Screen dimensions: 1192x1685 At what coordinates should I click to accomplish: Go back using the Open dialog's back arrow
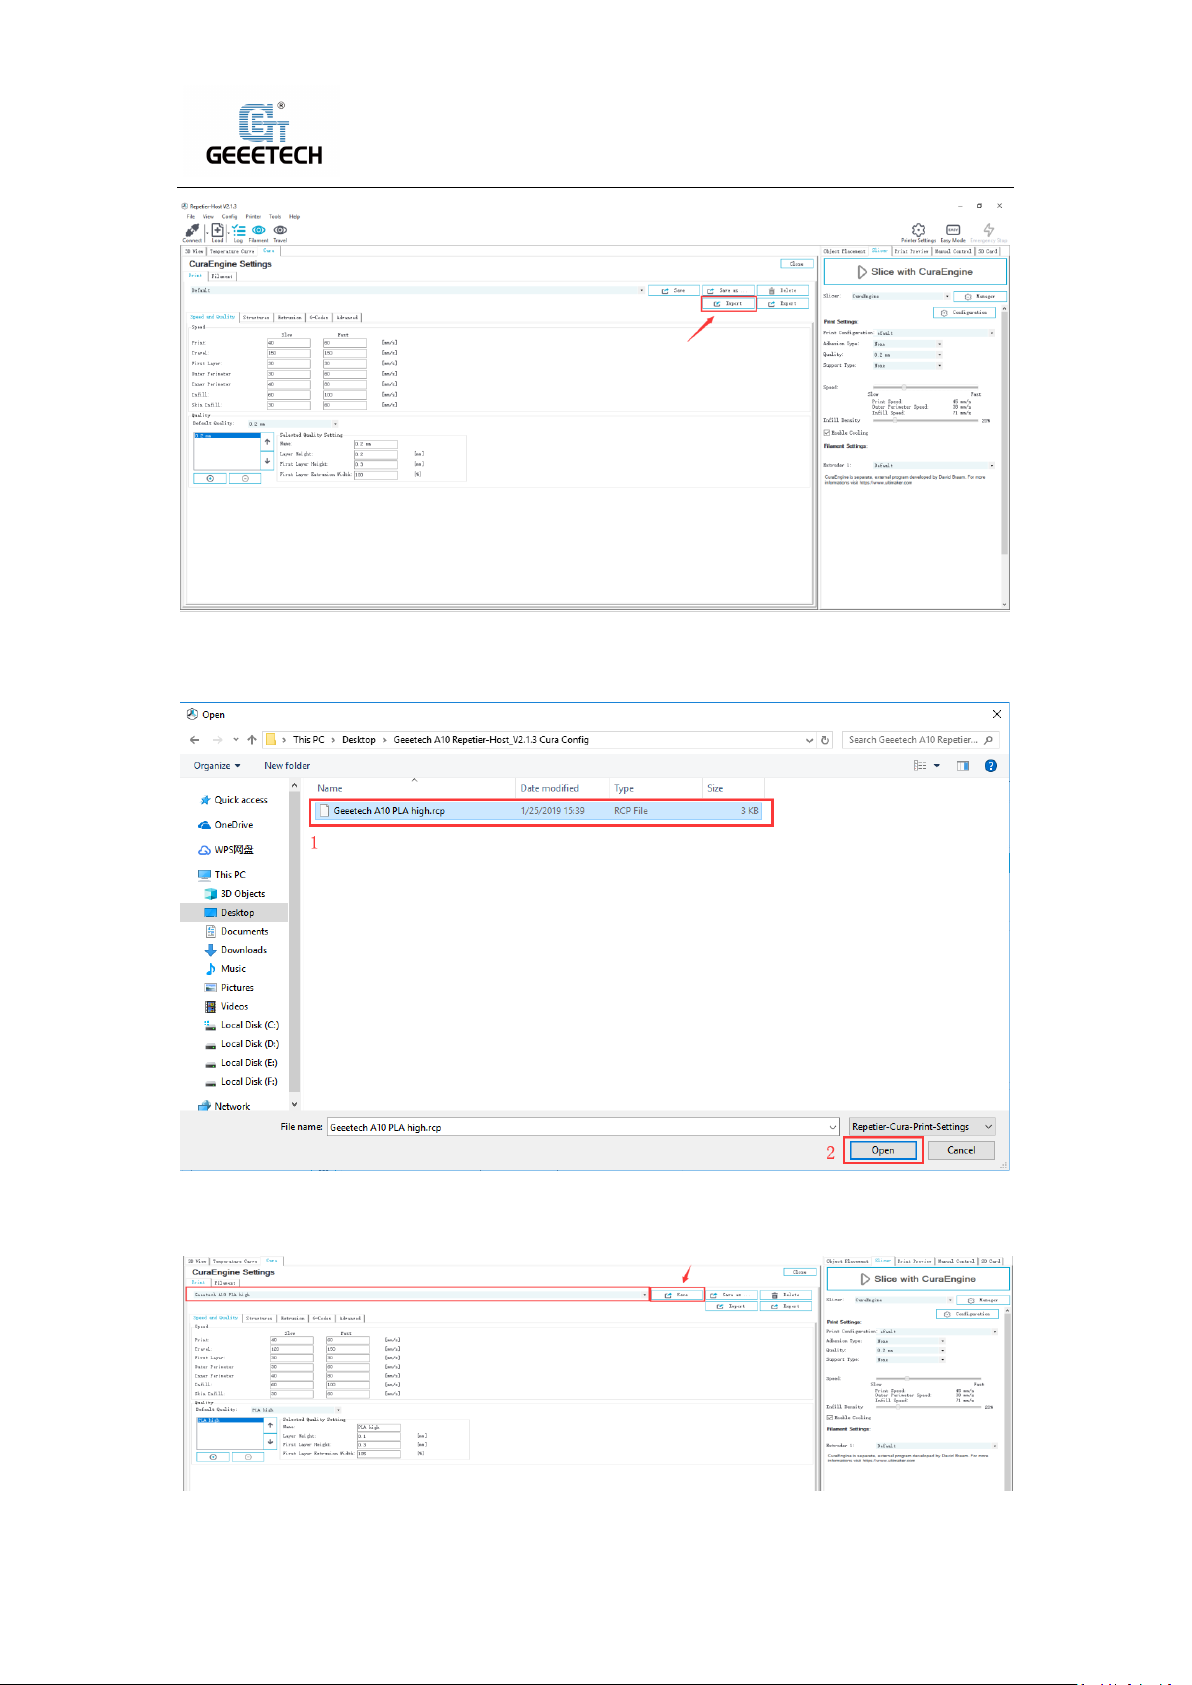(194, 740)
